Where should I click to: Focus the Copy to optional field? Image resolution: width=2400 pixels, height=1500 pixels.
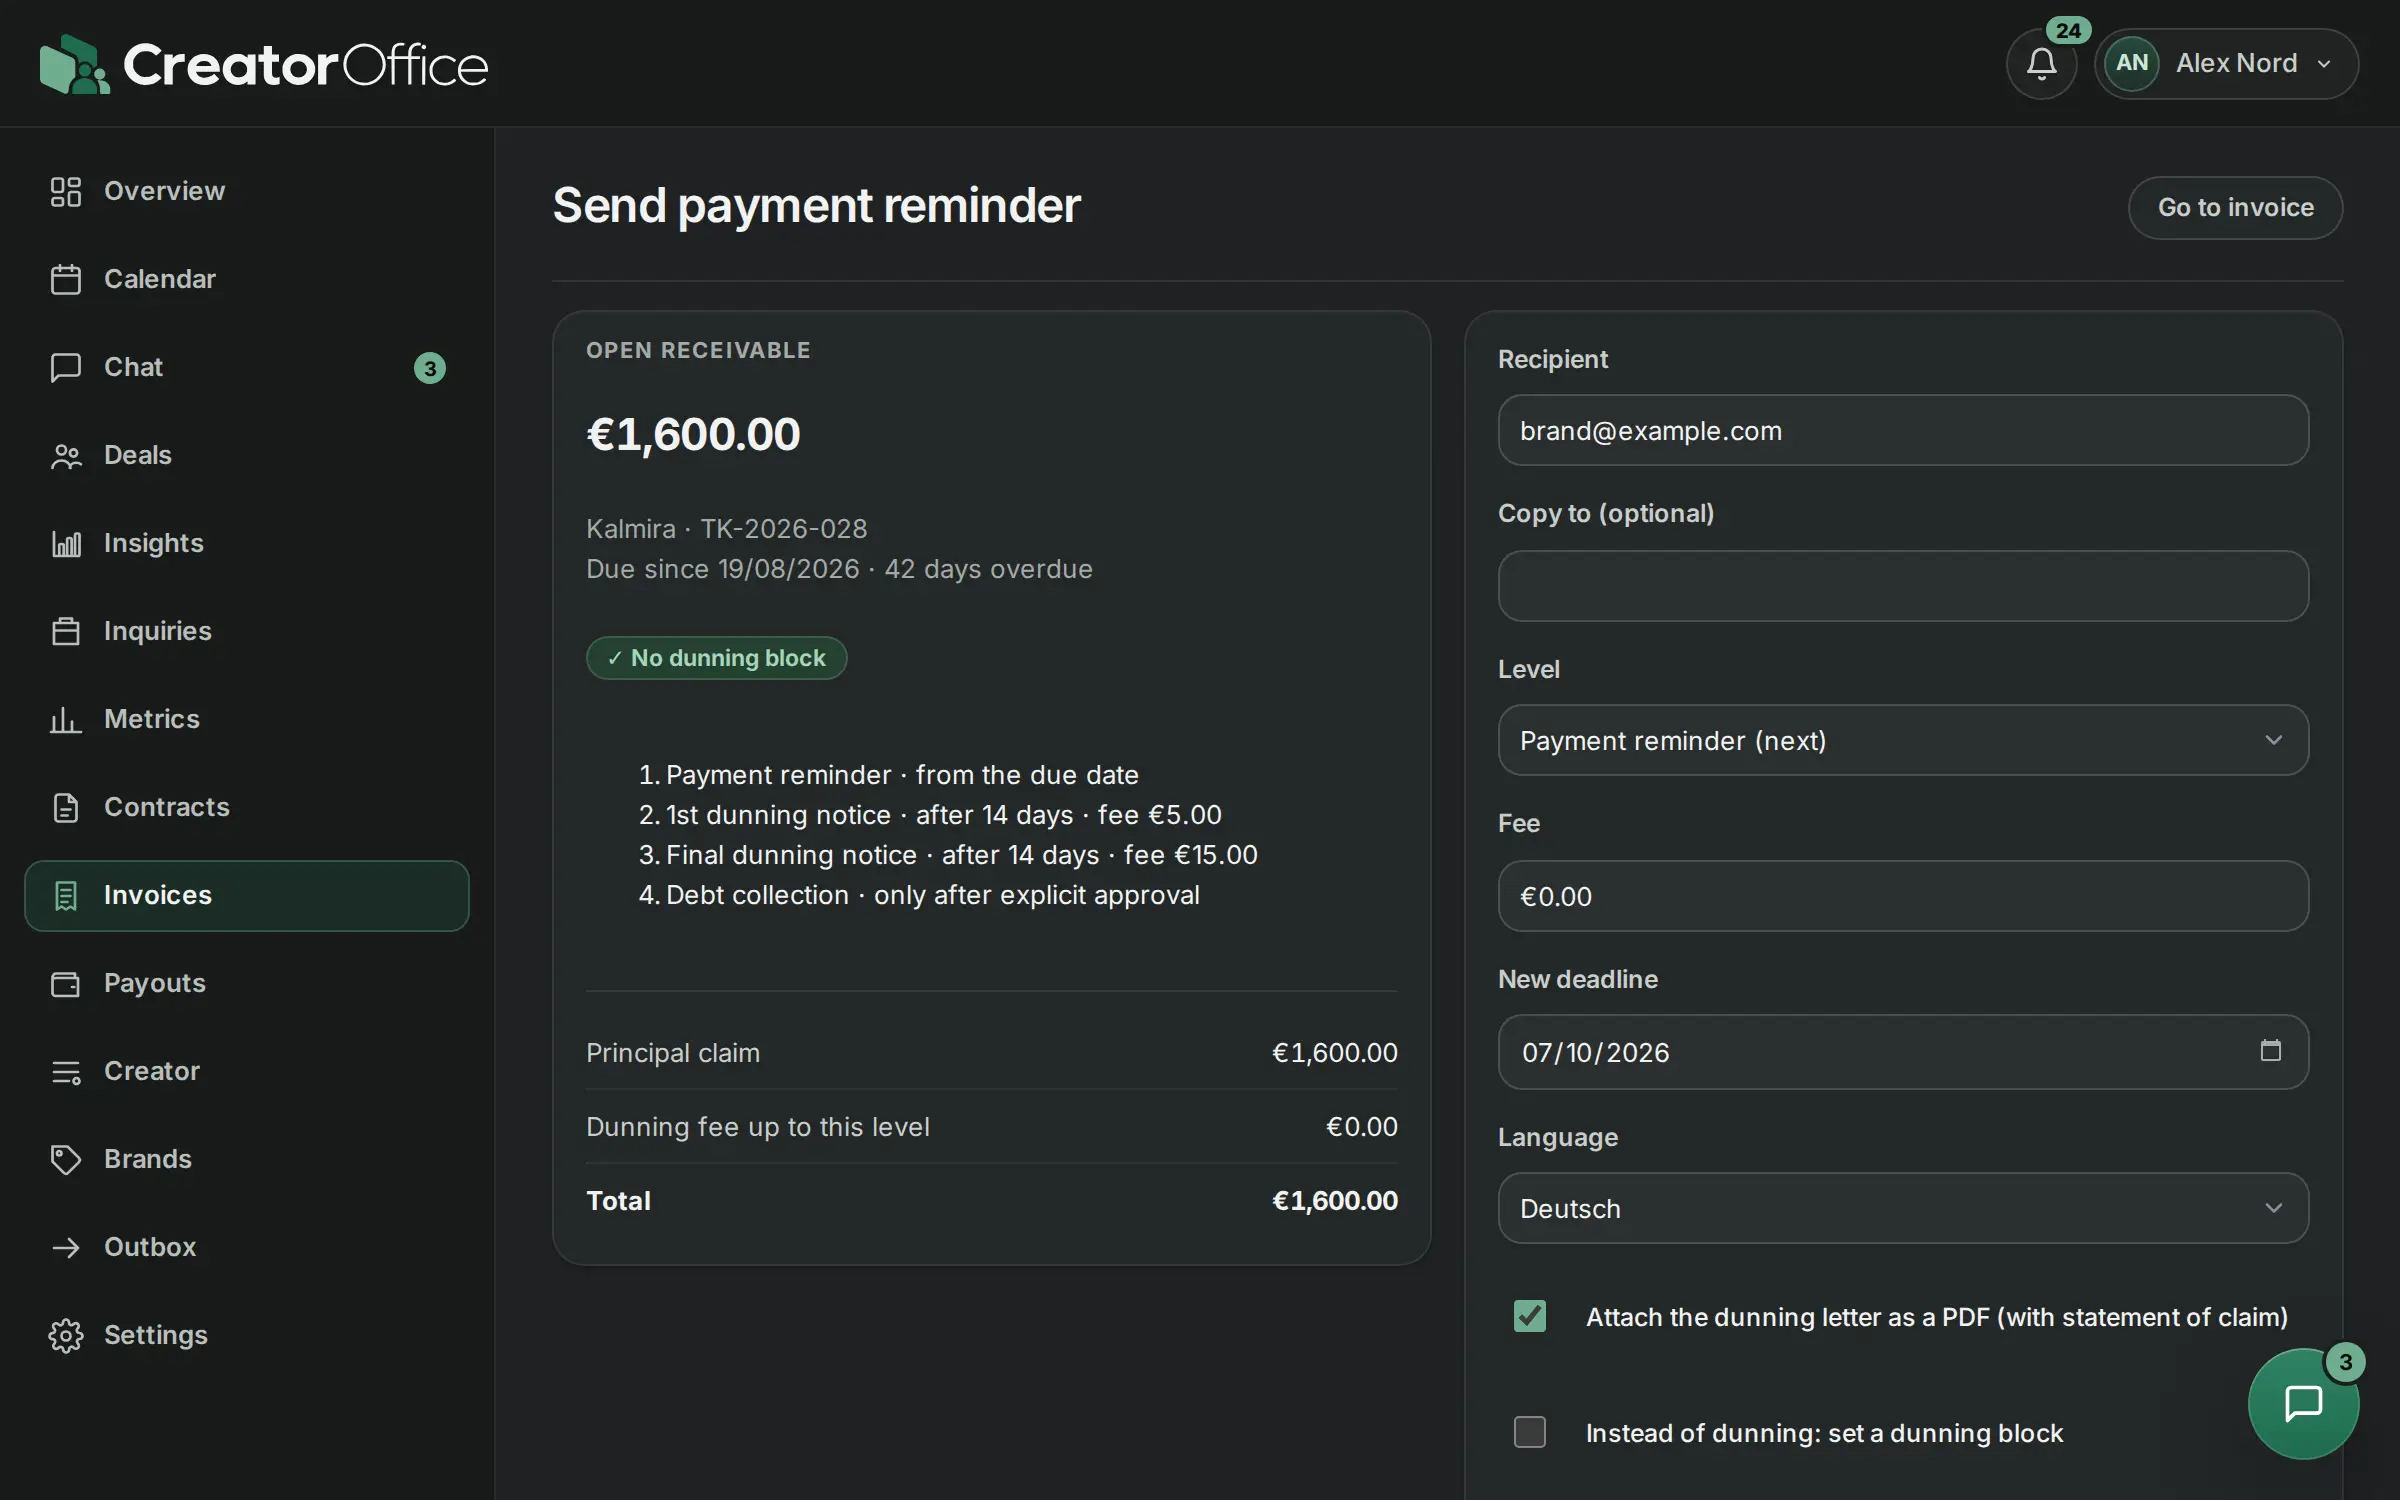[1903, 586]
